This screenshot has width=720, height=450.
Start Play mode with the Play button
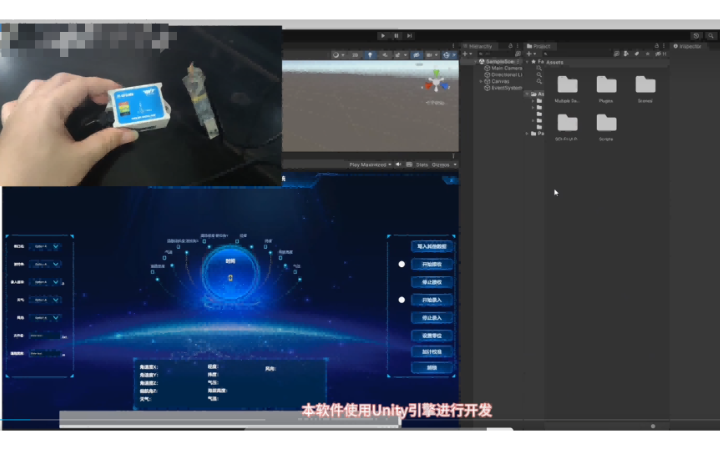coord(383,36)
